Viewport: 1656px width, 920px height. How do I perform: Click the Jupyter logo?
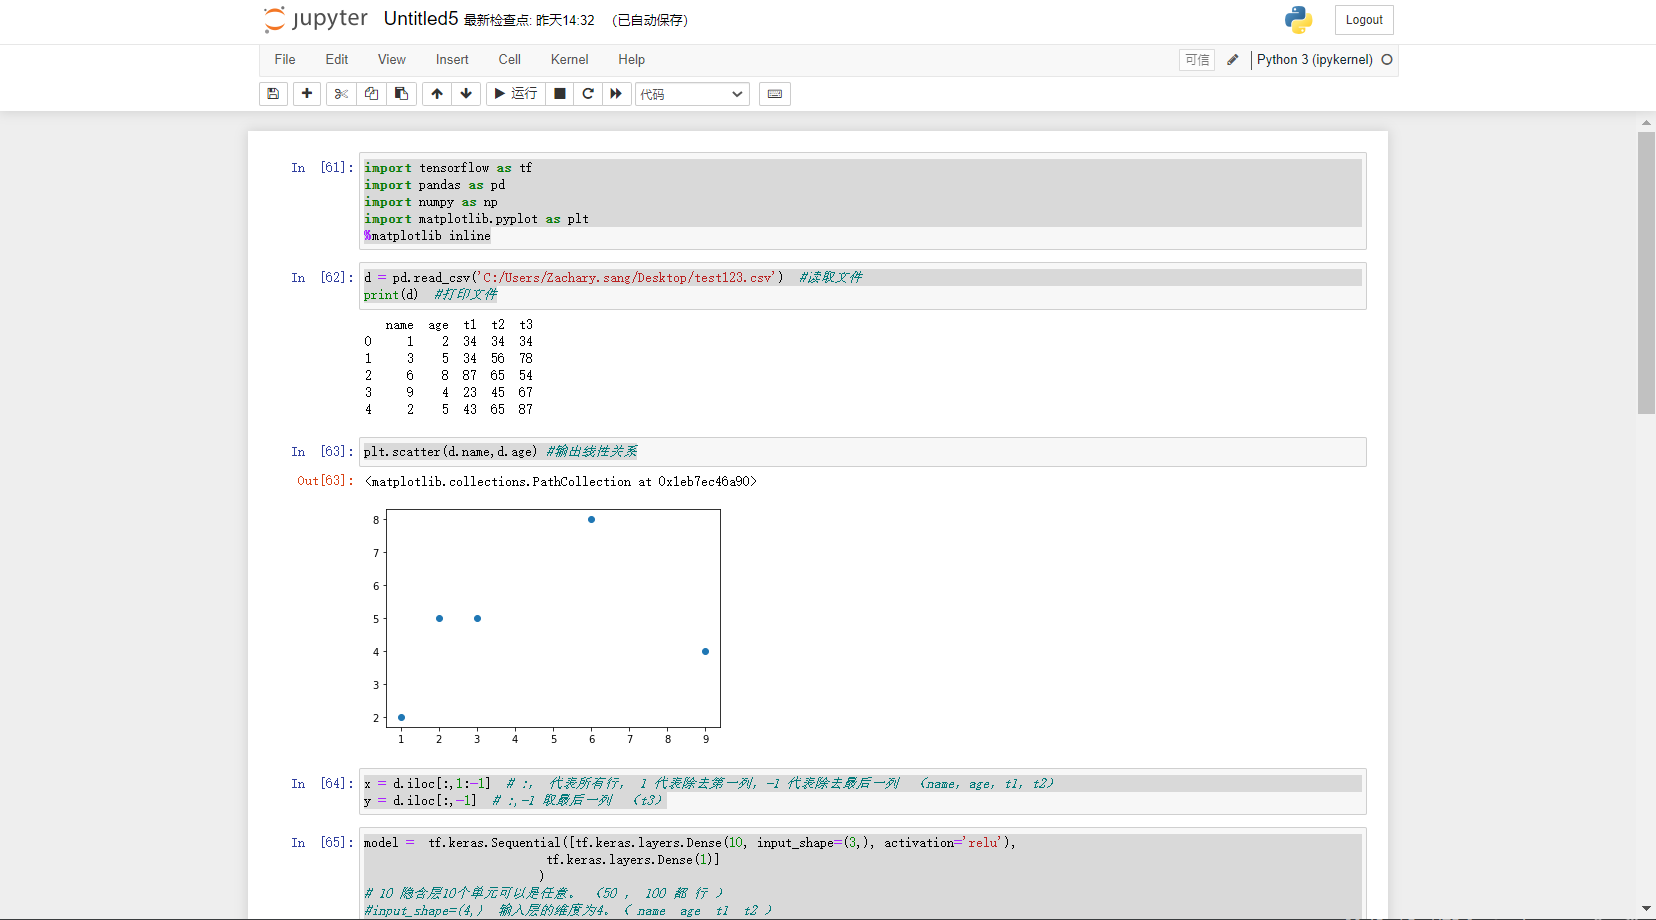point(316,19)
